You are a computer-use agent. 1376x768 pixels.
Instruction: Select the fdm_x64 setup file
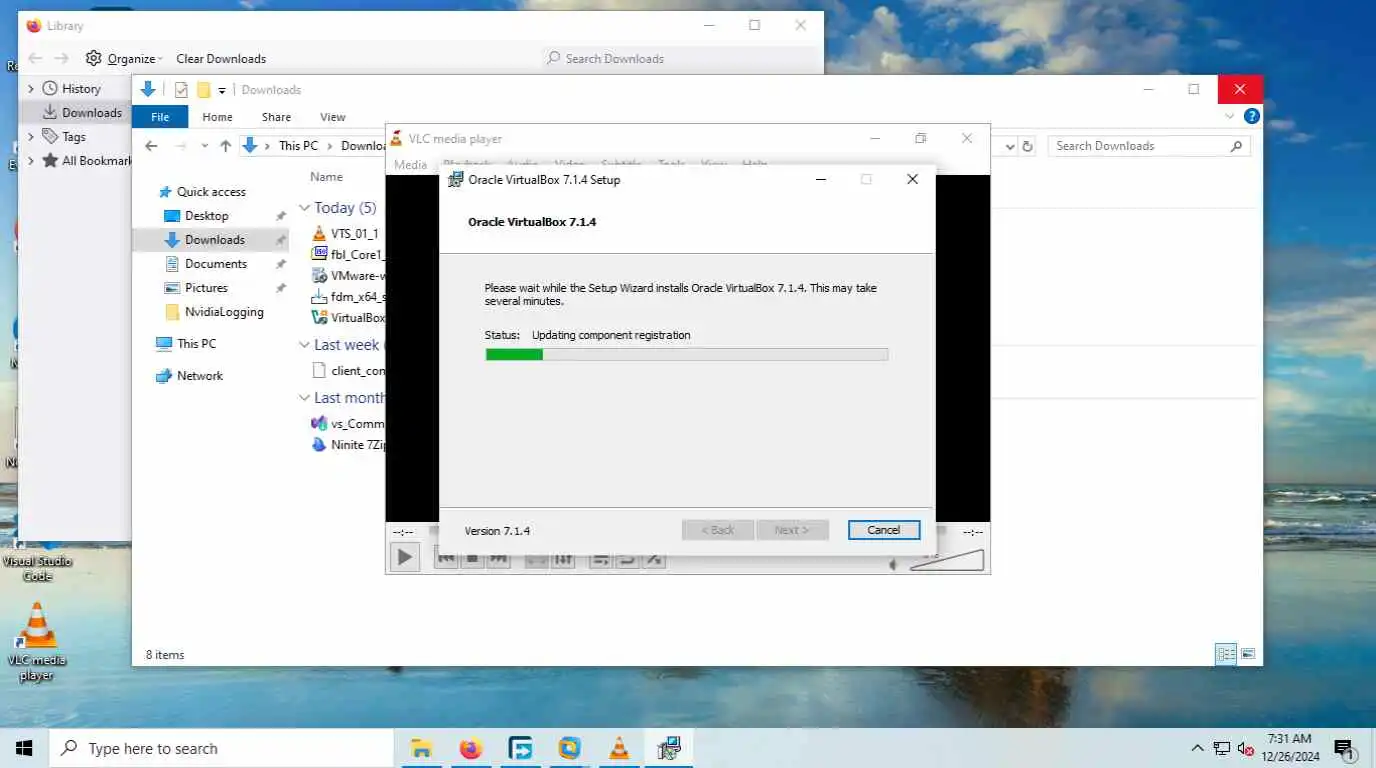click(x=348, y=297)
